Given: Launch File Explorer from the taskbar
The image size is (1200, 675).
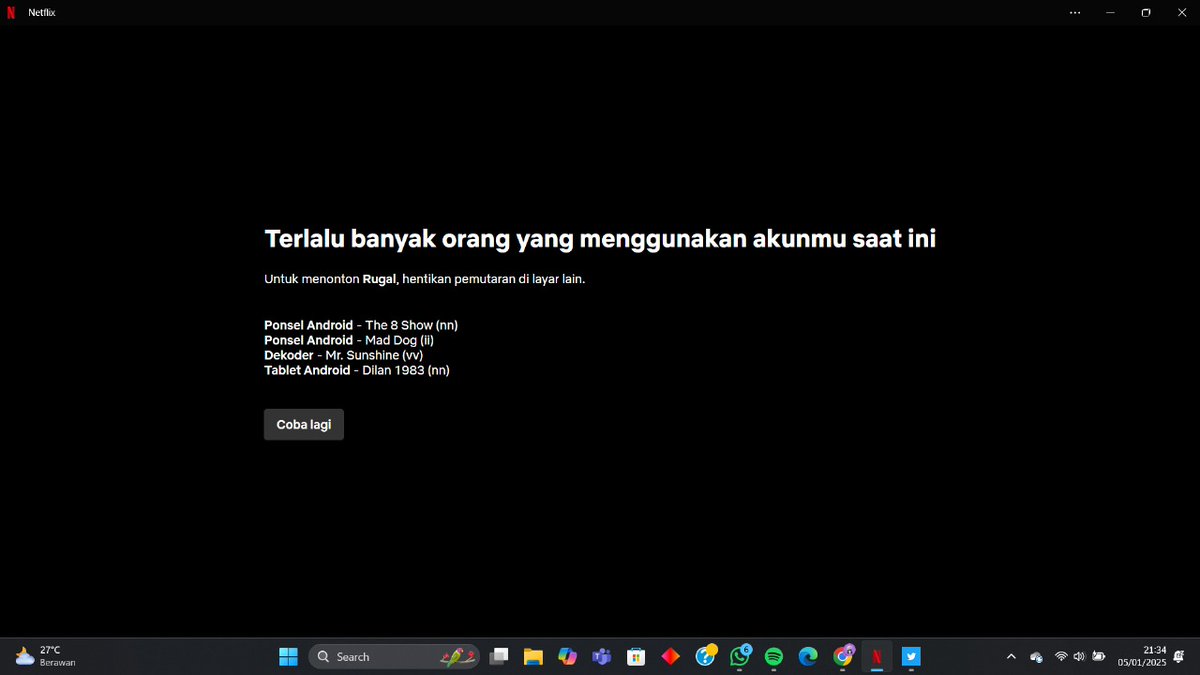Looking at the screenshot, I should point(533,657).
